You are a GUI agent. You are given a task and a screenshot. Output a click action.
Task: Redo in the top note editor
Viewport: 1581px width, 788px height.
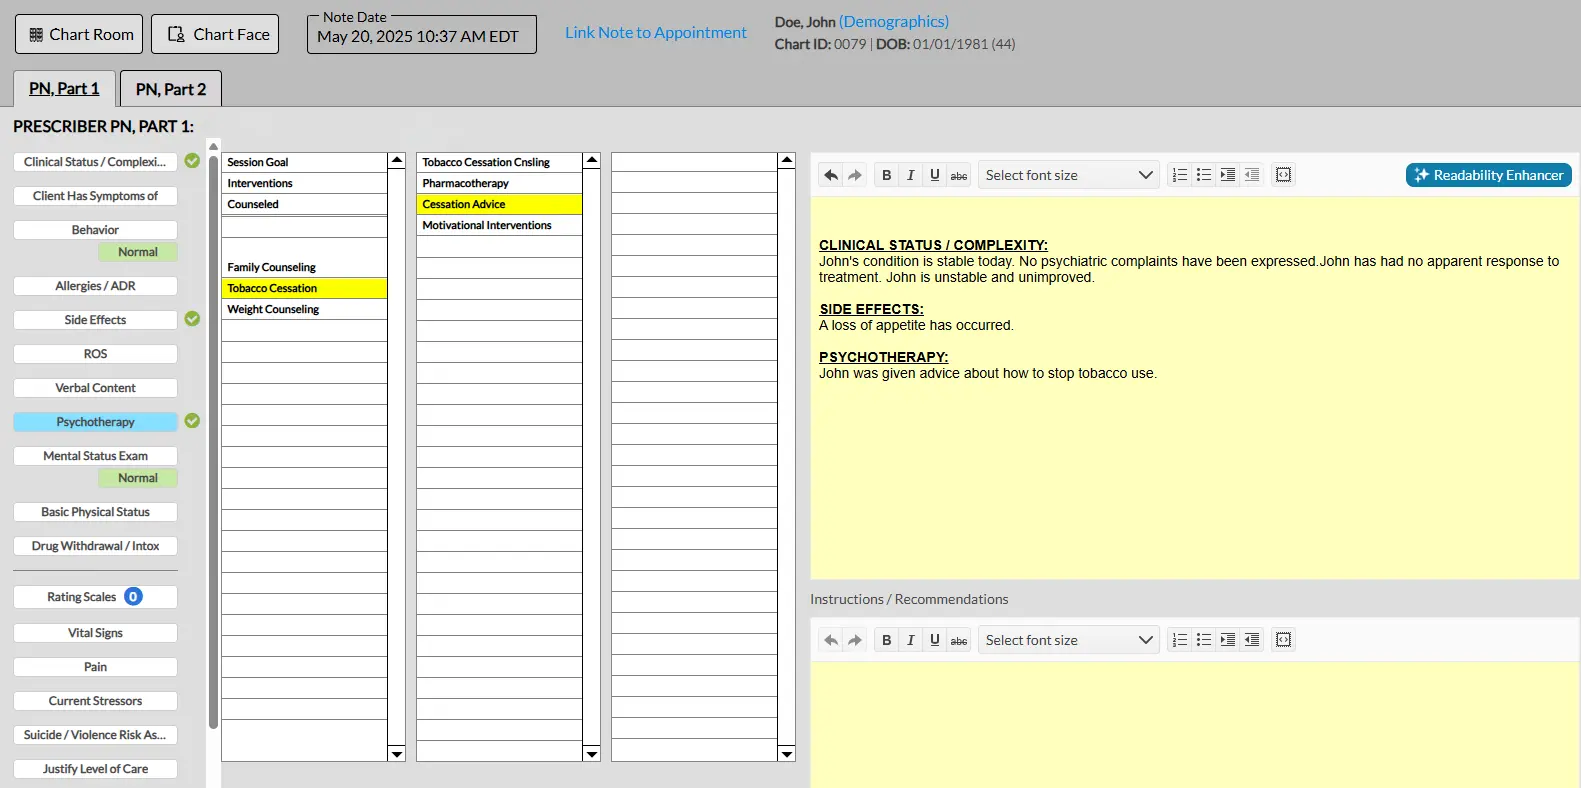[855, 175]
